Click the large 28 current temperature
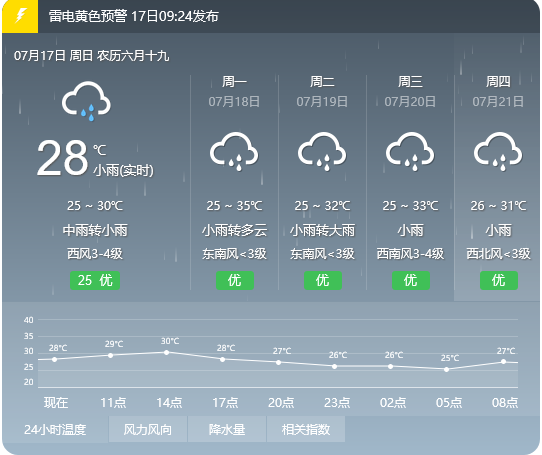The height and width of the screenshot is (455, 542). (63, 158)
